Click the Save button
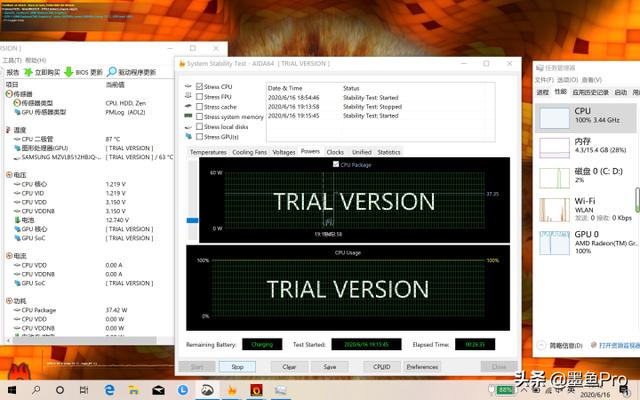 330,367
